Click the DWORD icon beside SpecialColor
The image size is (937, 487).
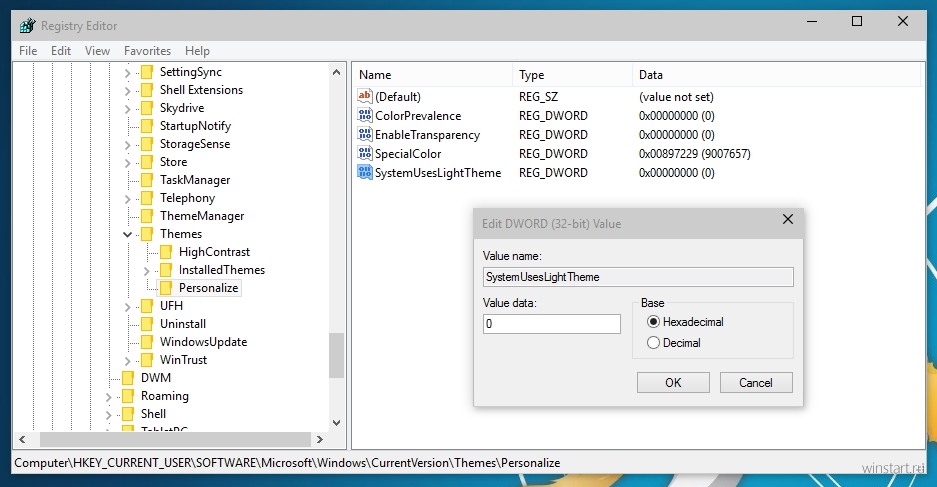click(x=364, y=154)
